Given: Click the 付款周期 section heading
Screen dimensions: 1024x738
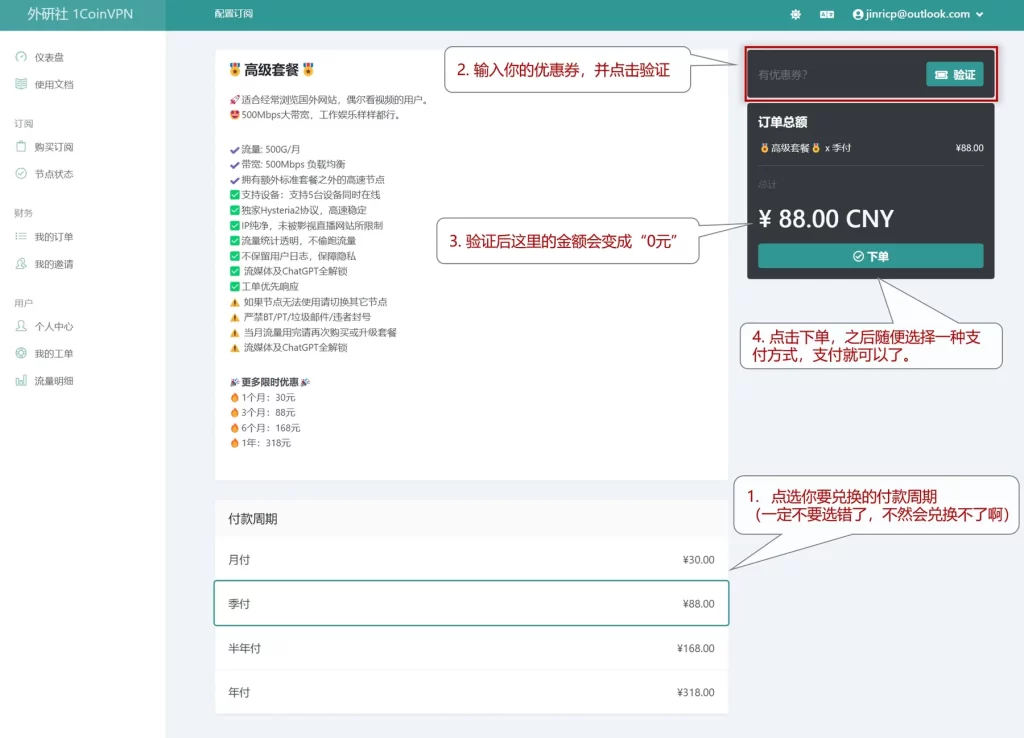Looking at the screenshot, I should click(253, 519).
